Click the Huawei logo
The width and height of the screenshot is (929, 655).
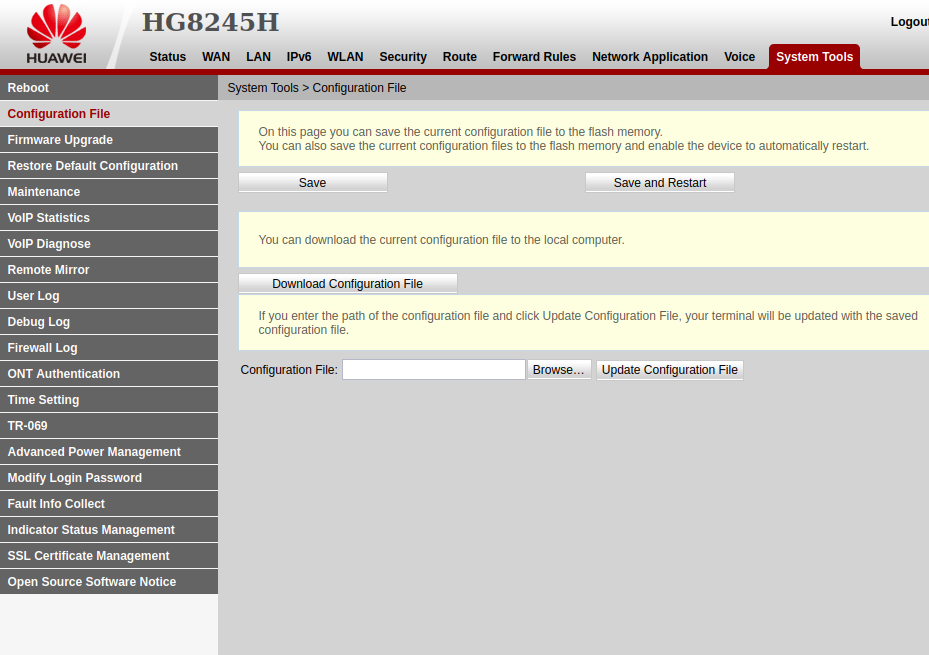coord(56,34)
